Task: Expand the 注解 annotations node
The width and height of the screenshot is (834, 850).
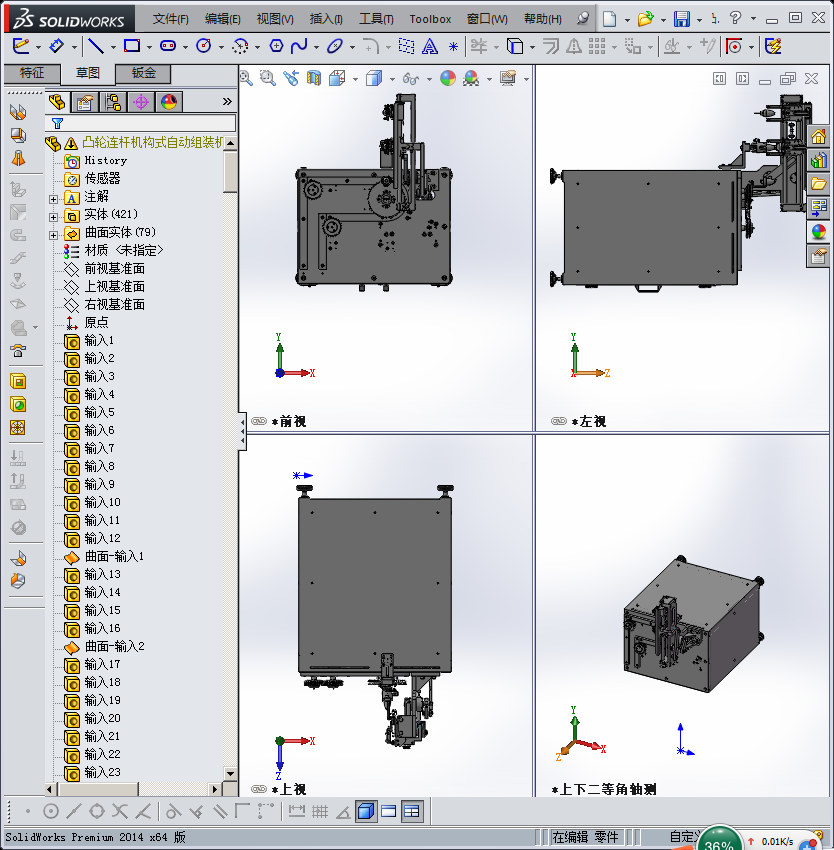Action: click(x=53, y=199)
